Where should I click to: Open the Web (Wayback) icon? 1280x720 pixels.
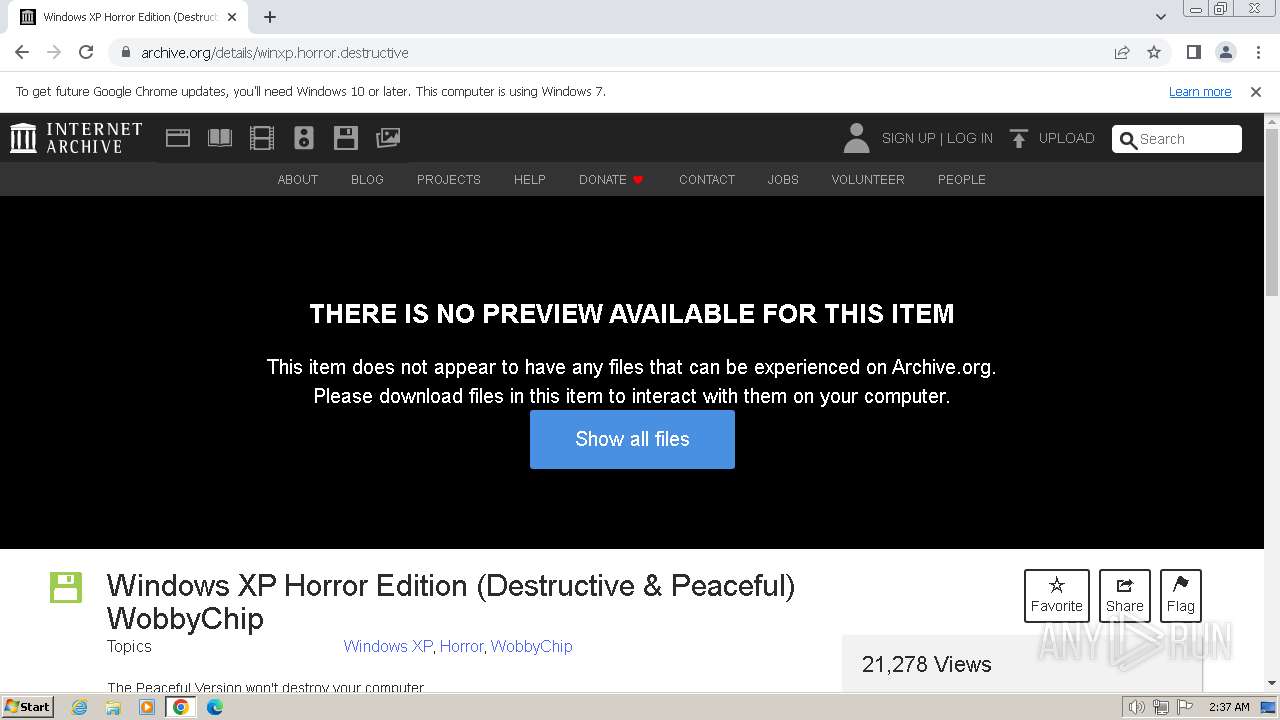pos(178,138)
